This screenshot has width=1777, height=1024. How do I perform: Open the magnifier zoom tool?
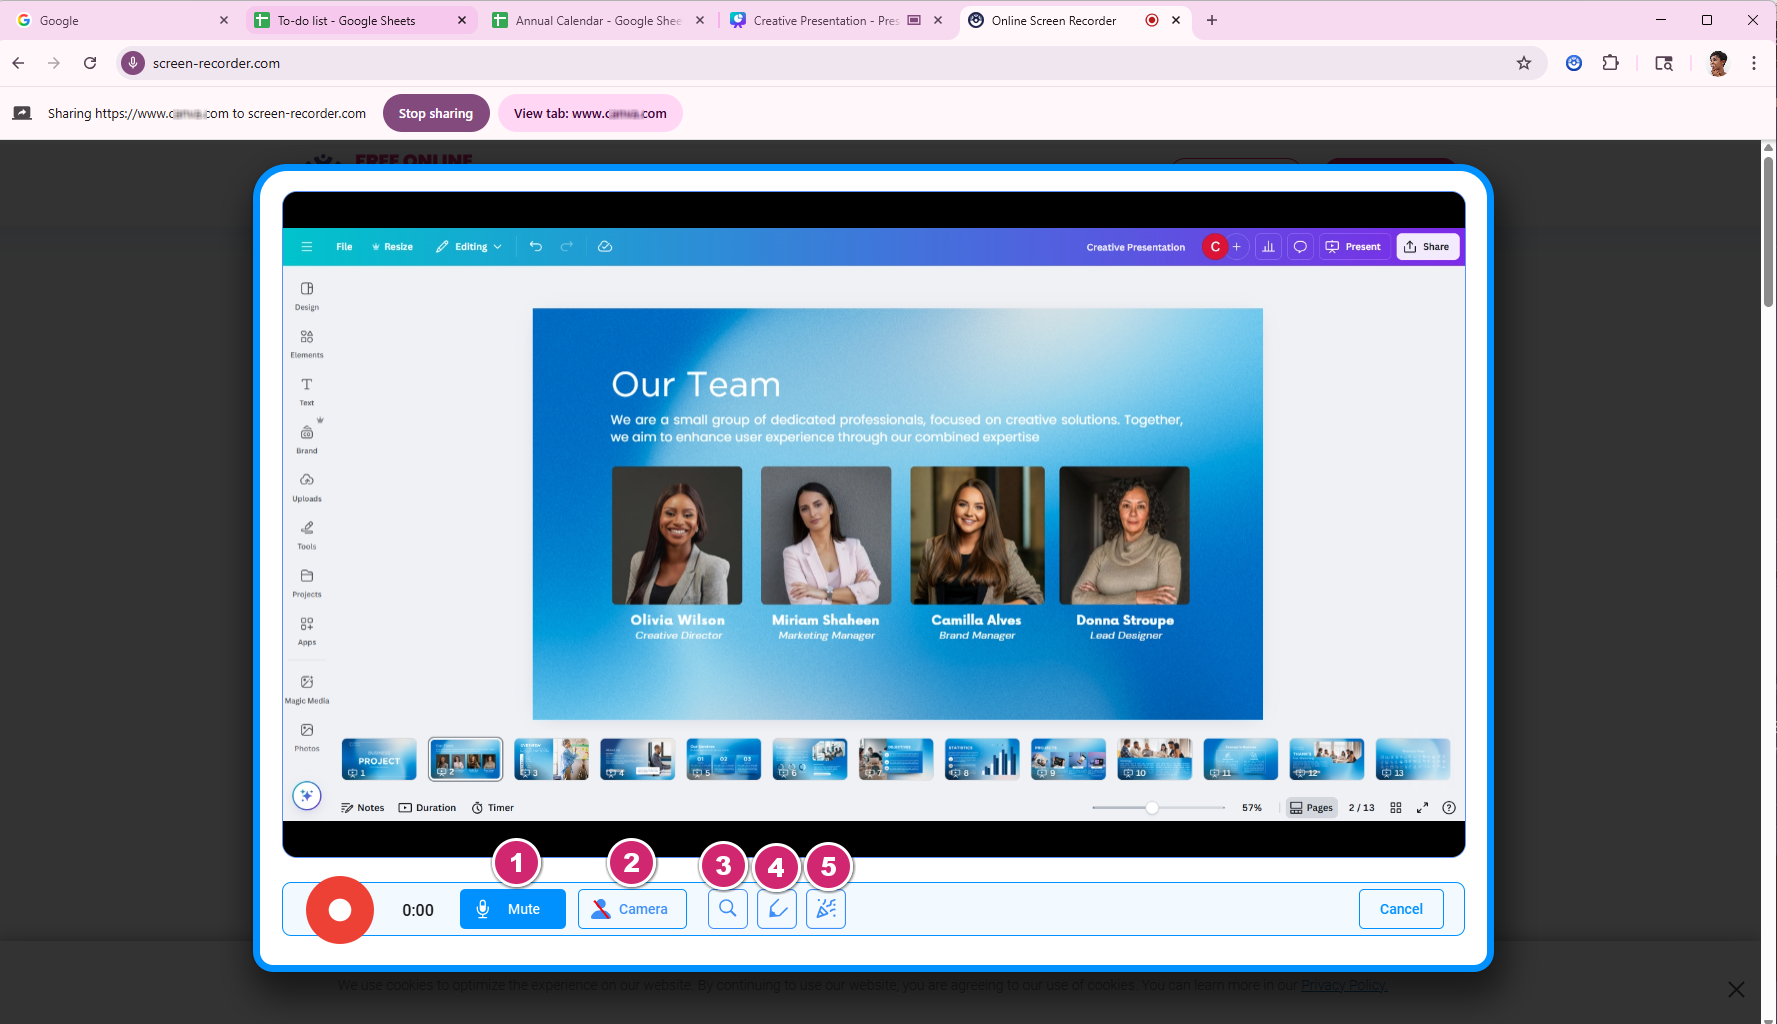click(x=727, y=909)
